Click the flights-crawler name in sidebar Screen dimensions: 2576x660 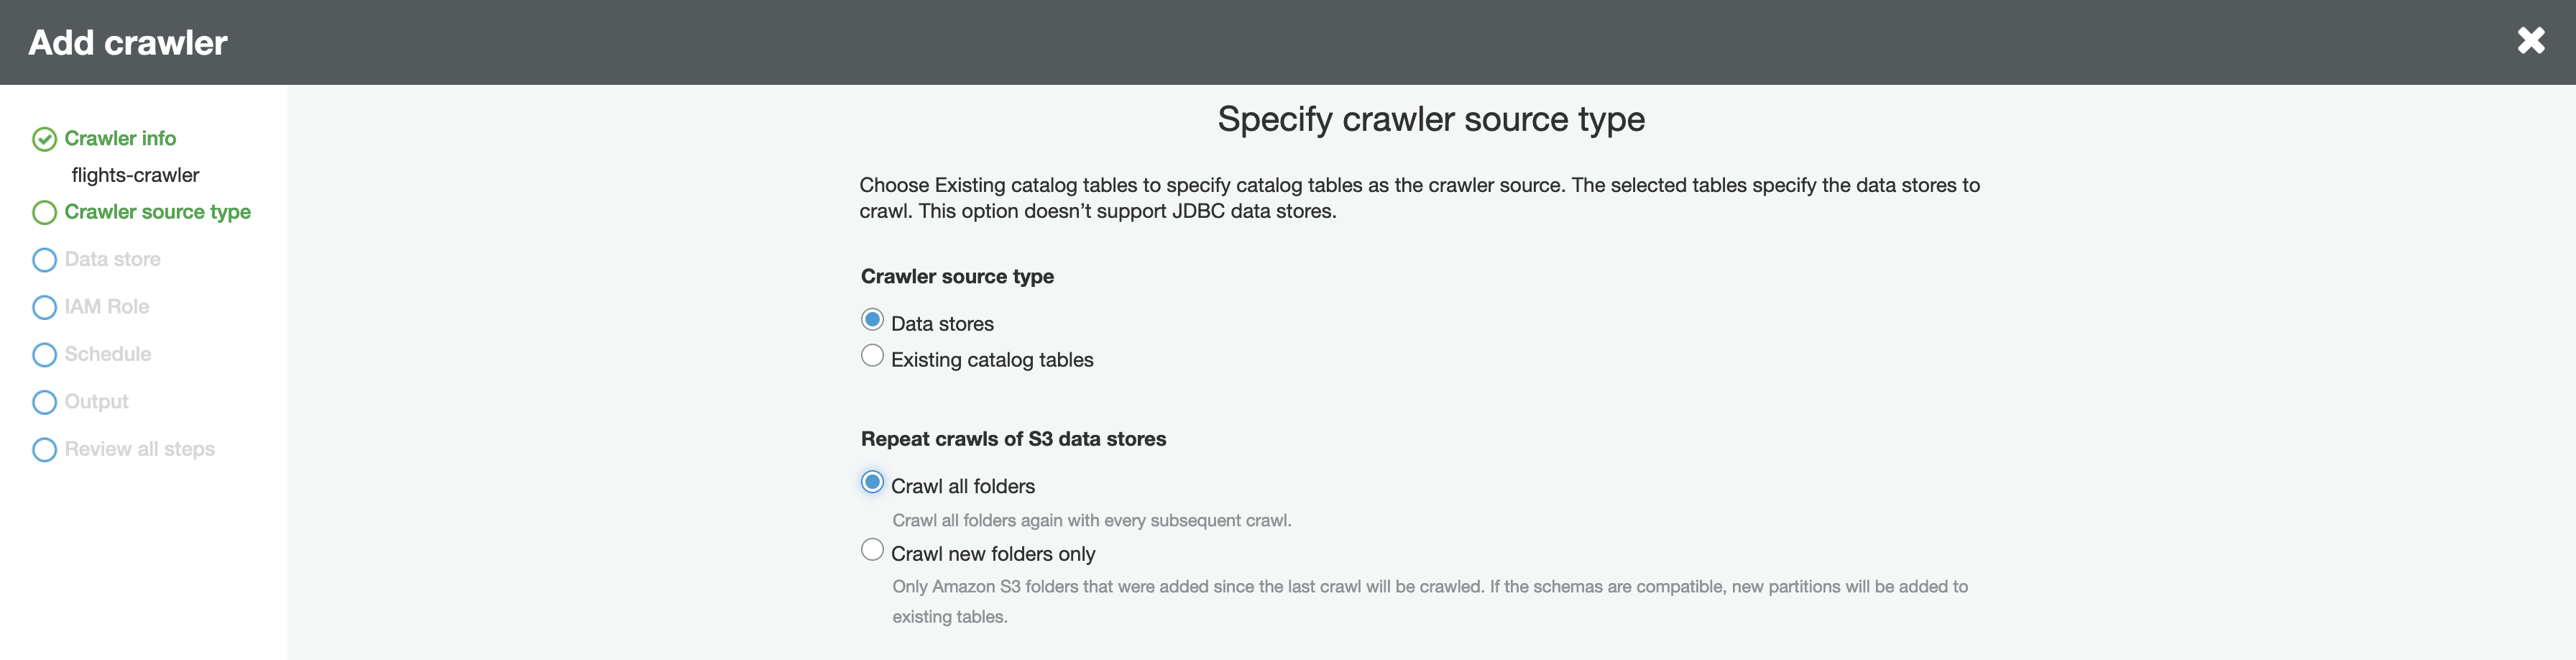[x=135, y=175]
